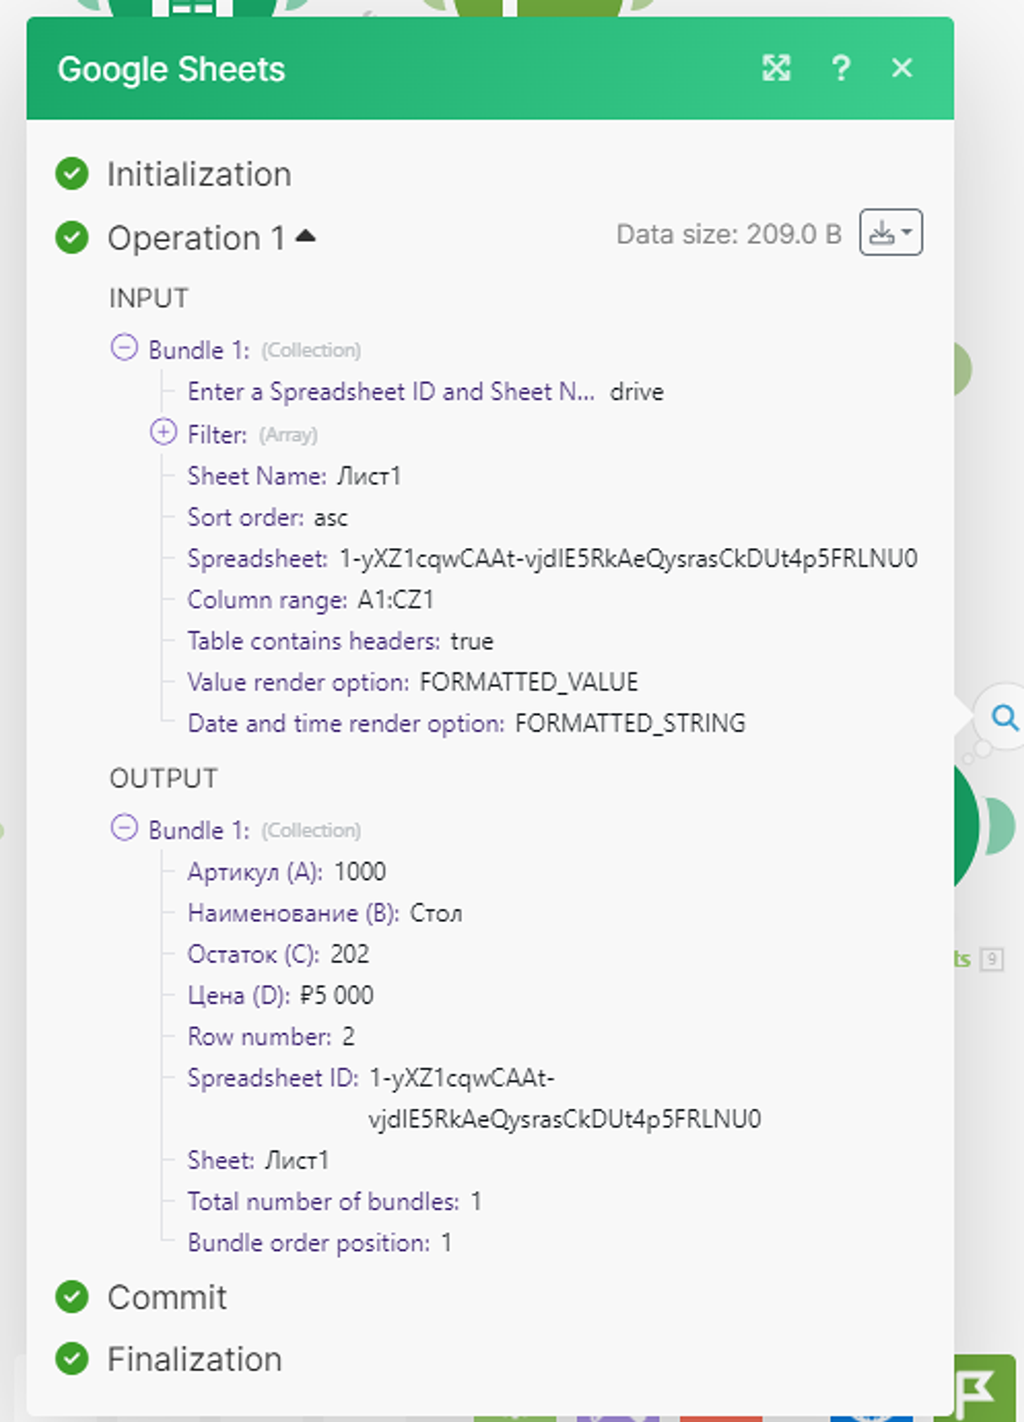Click the flag icon behind the panel
This screenshot has height=1422, width=1024.
976,1388
